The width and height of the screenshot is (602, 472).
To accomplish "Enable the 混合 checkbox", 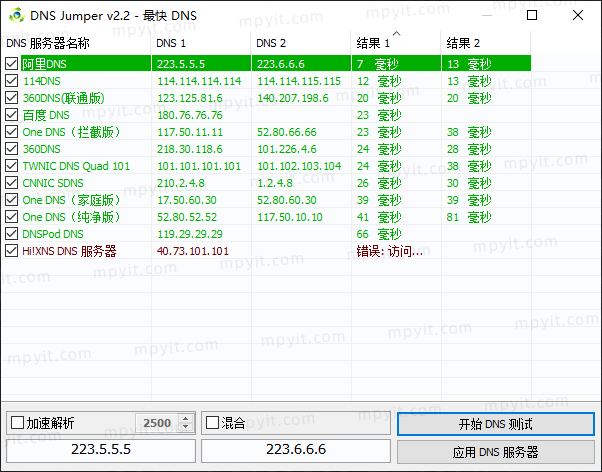I will point(212,423).
